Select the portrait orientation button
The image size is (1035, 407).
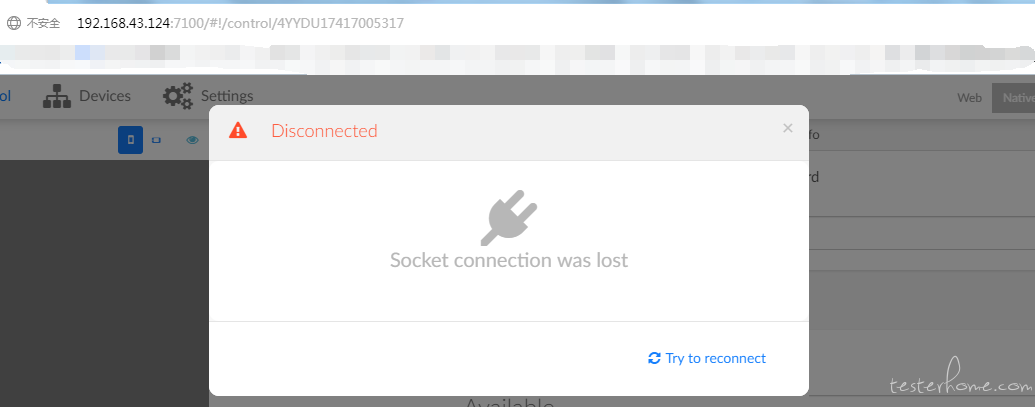(x=131, y=140)
